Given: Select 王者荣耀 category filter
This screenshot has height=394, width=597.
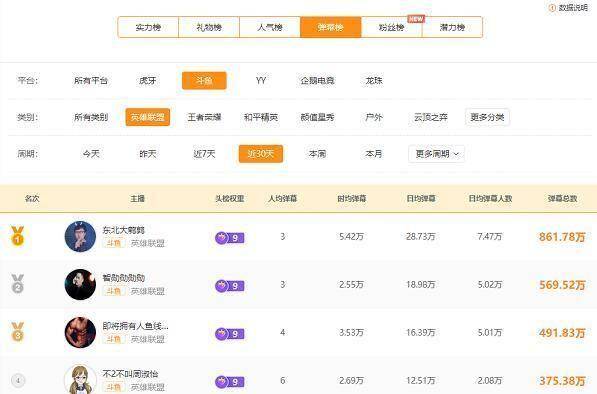Looking at the screenshot, I should click(204, 117).
